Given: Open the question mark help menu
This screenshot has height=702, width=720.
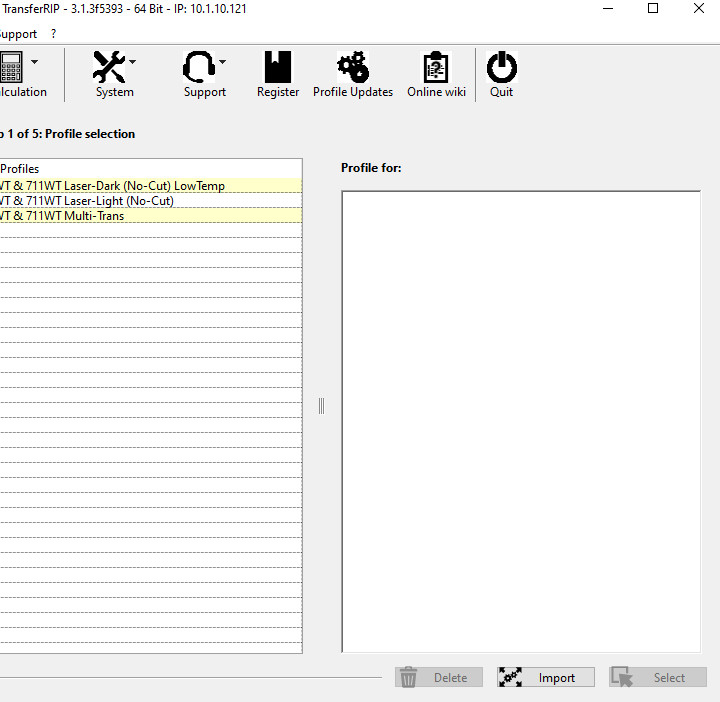Looking at the screenshot, I should (54, 34).
